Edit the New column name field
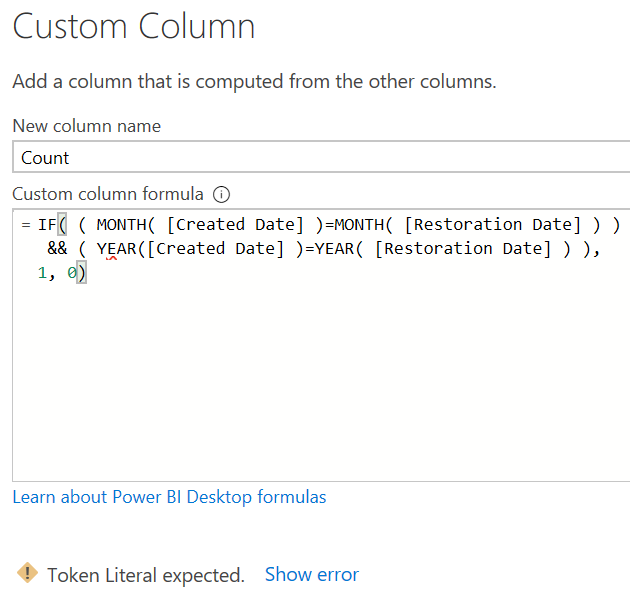Image resolution: width=630 pixels, height=610 pixels. (x=321, y=157)
